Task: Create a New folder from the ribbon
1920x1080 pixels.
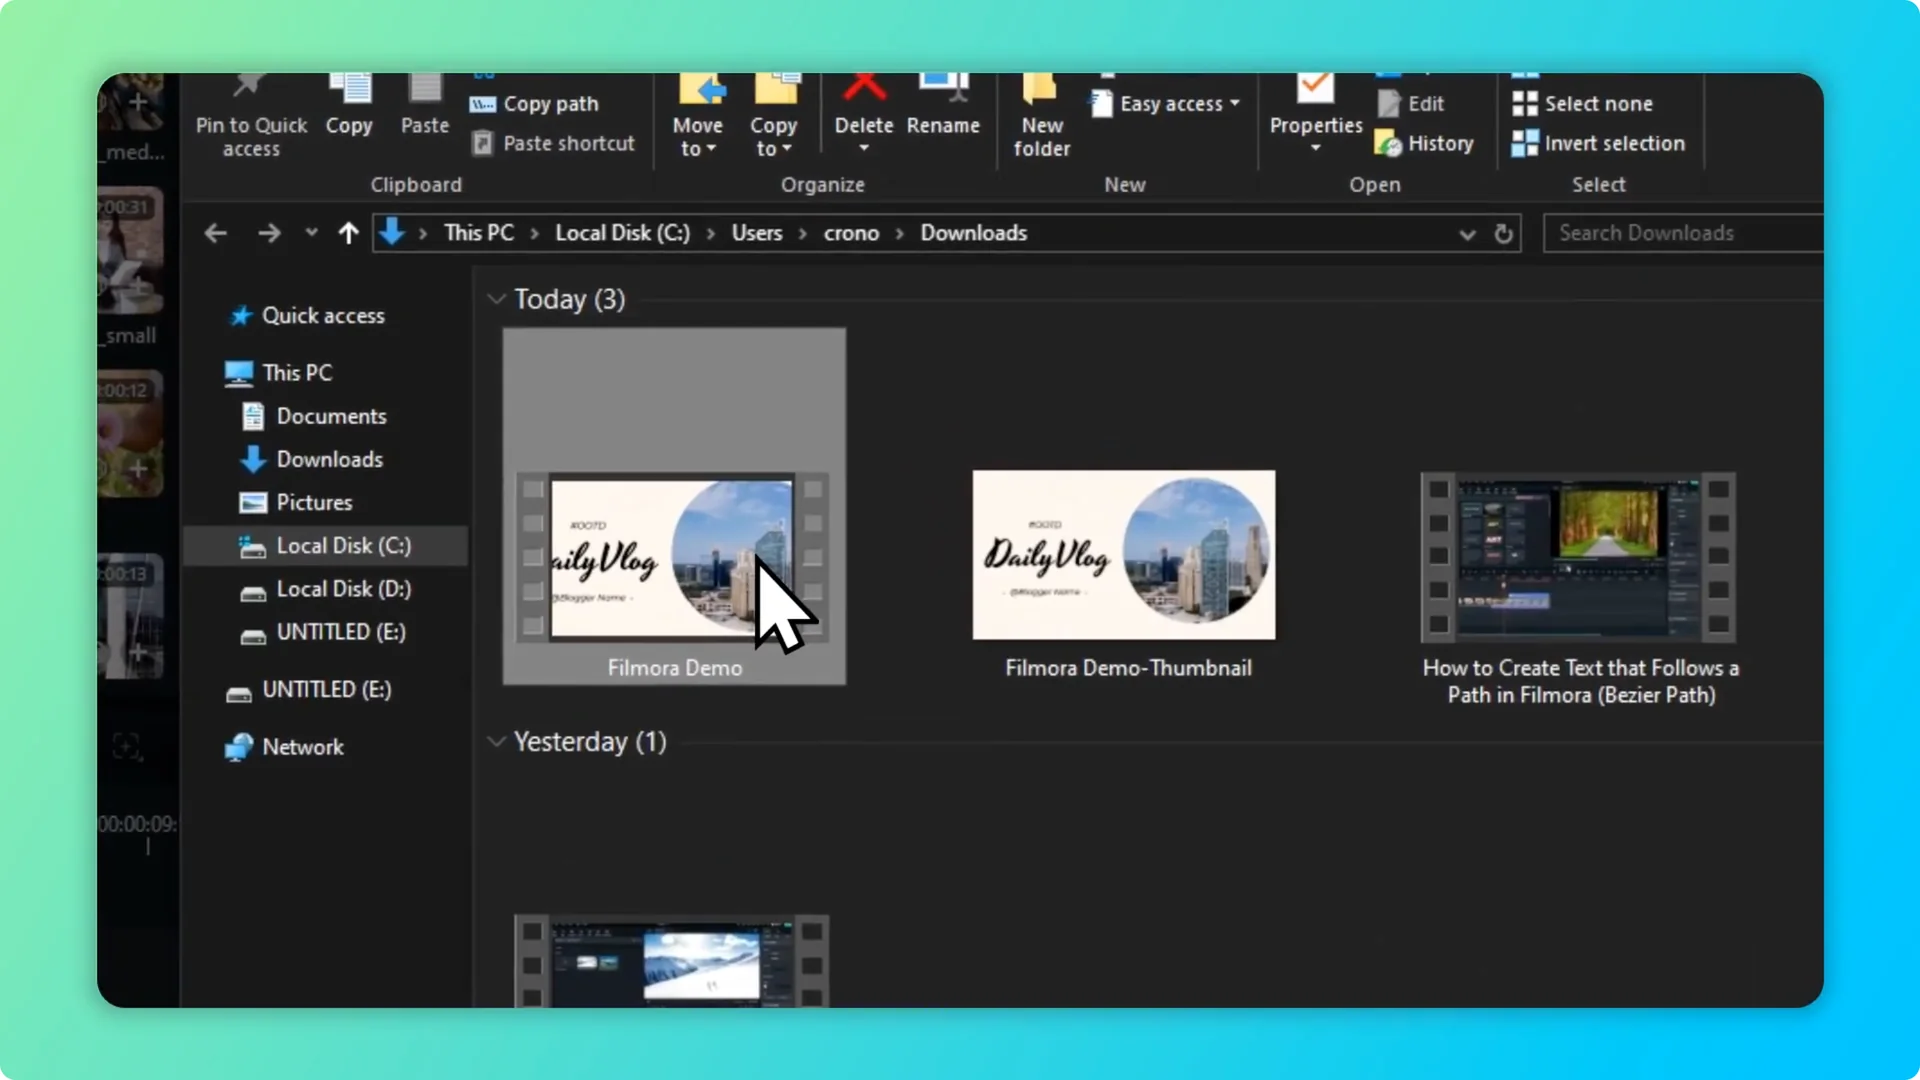Action: (1041, 117)
